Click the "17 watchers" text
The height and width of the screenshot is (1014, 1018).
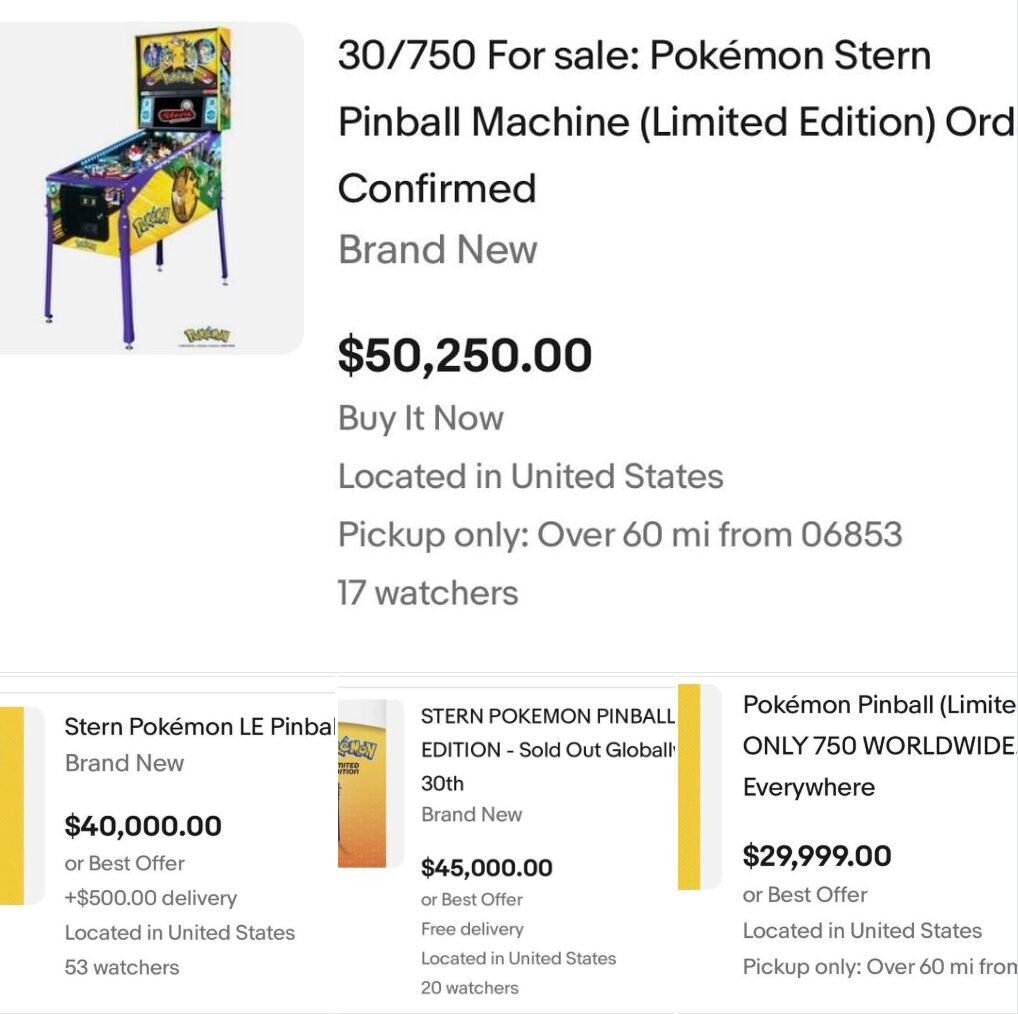(x=428, y=593)
